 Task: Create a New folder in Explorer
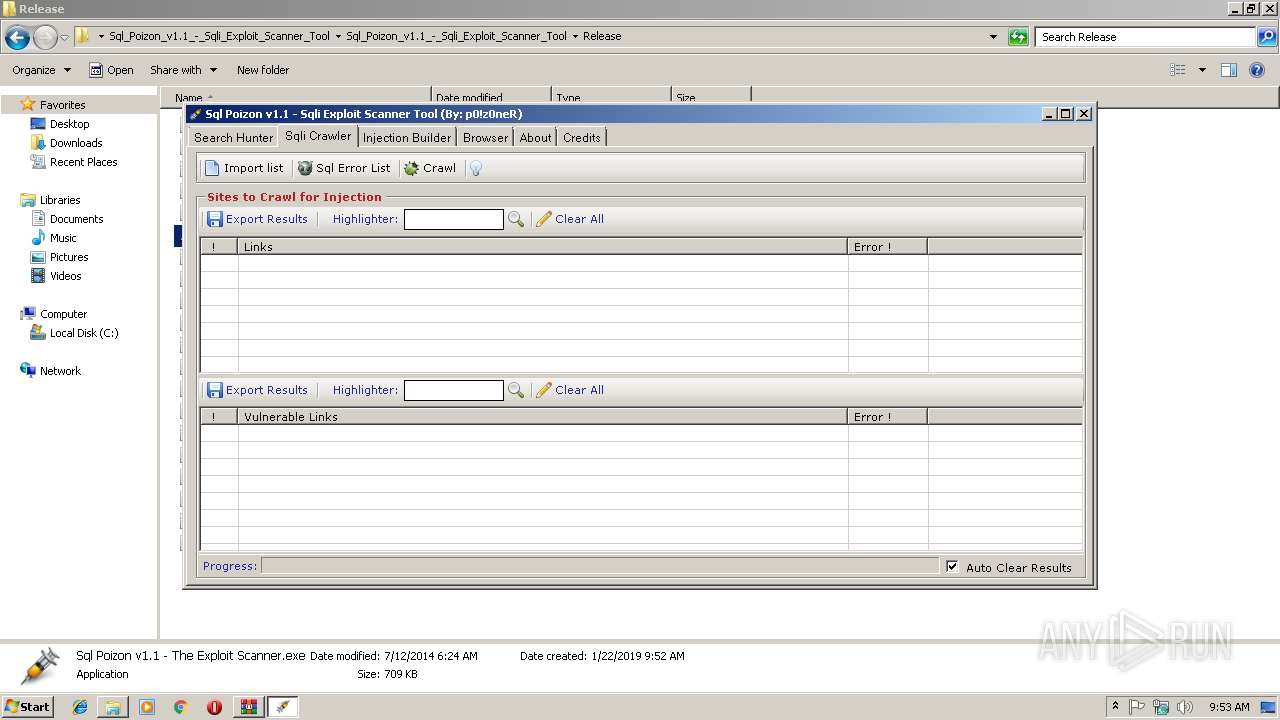(263, 70)
